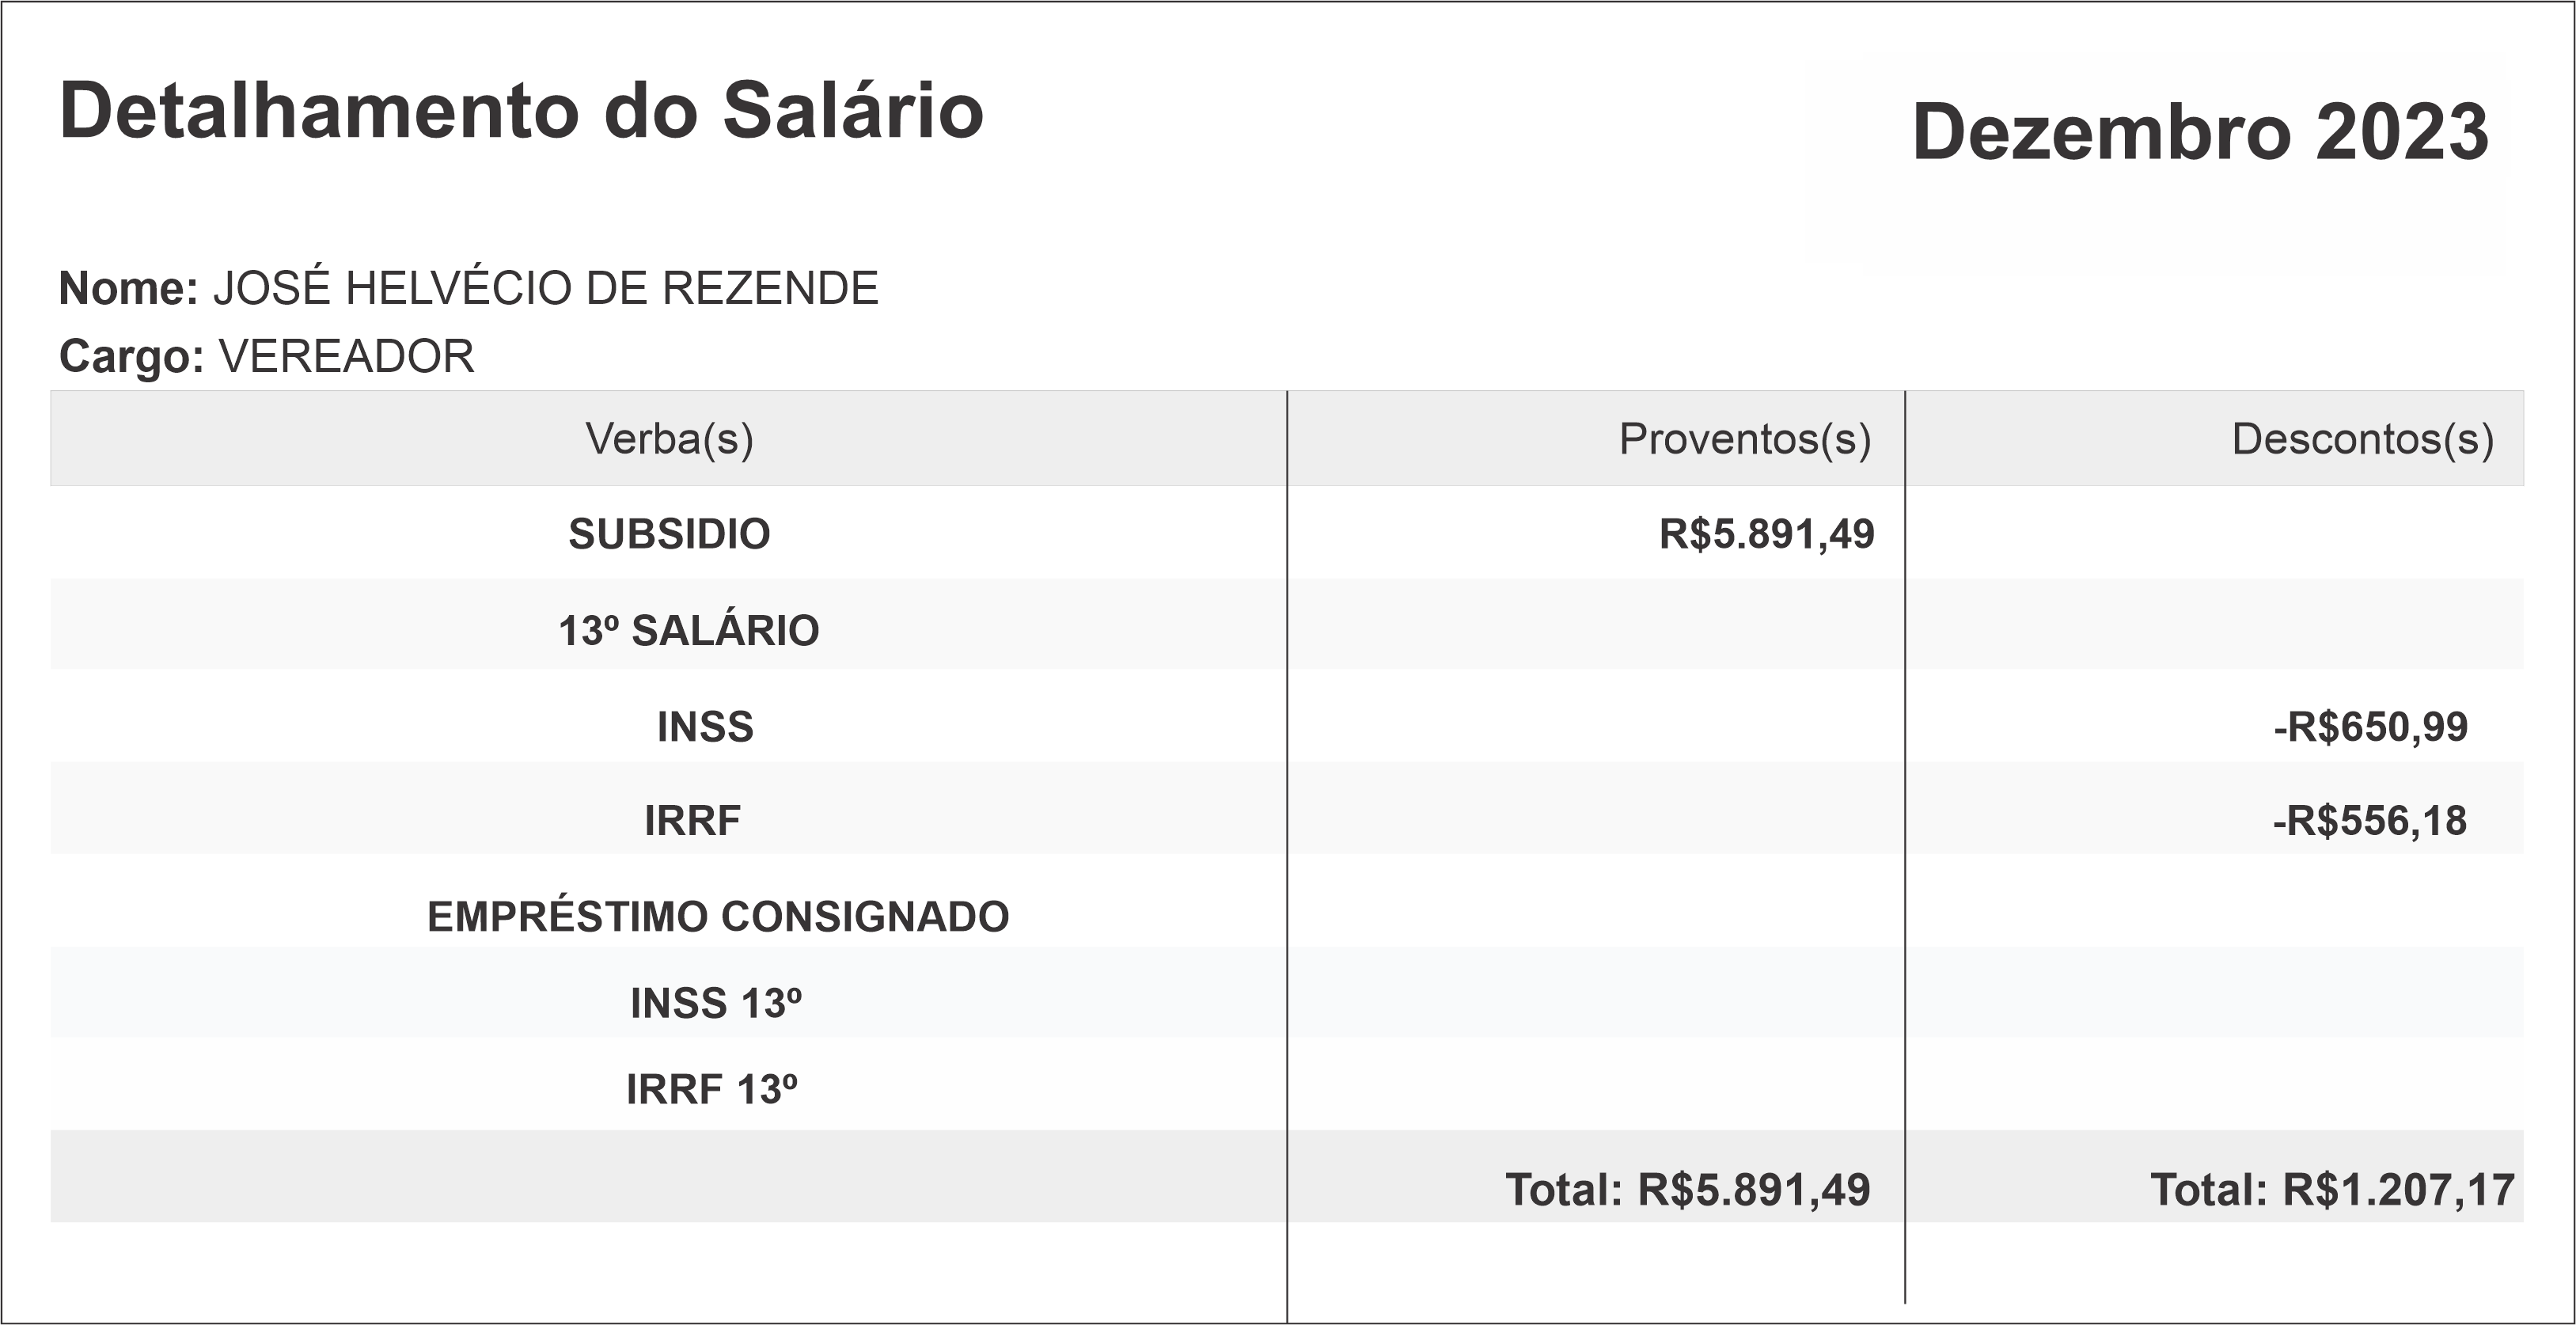Click the plain INSS row label
The image size is (2576, 1325).
[705, 727]
